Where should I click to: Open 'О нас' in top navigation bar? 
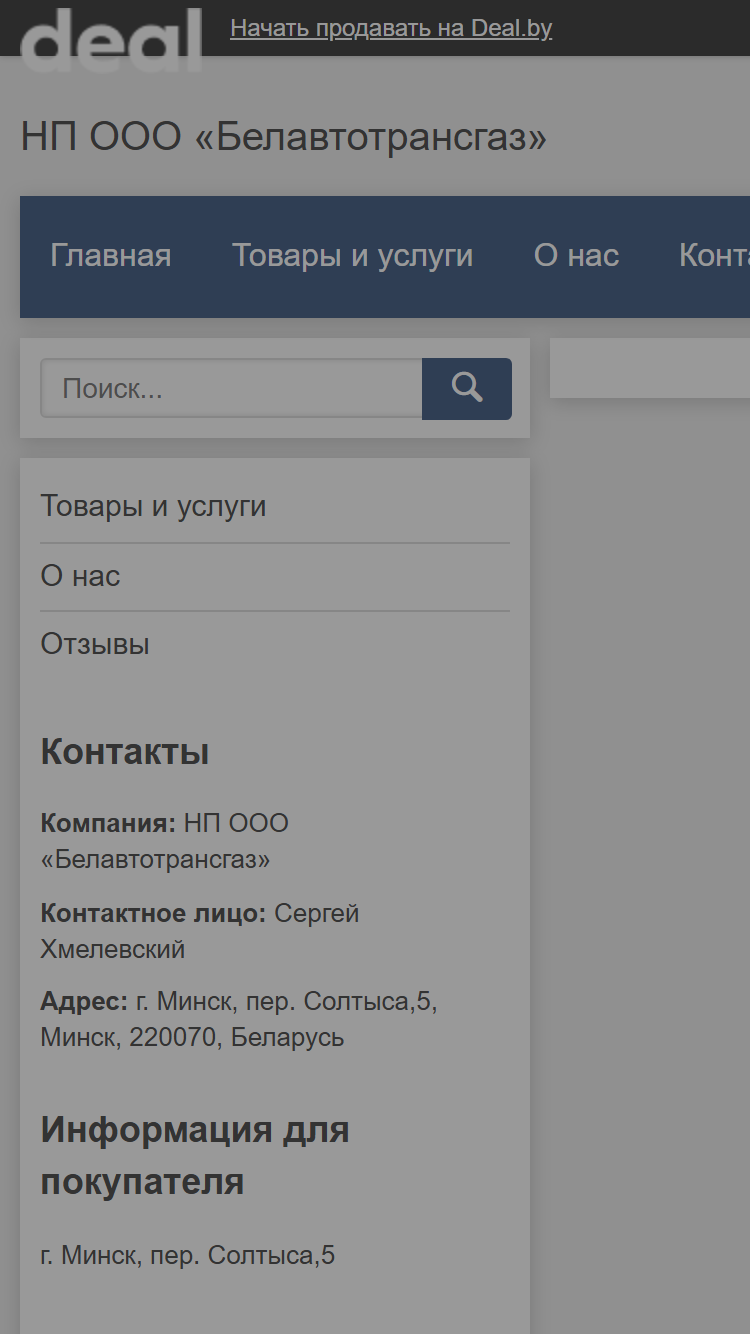tap(577, 256)
